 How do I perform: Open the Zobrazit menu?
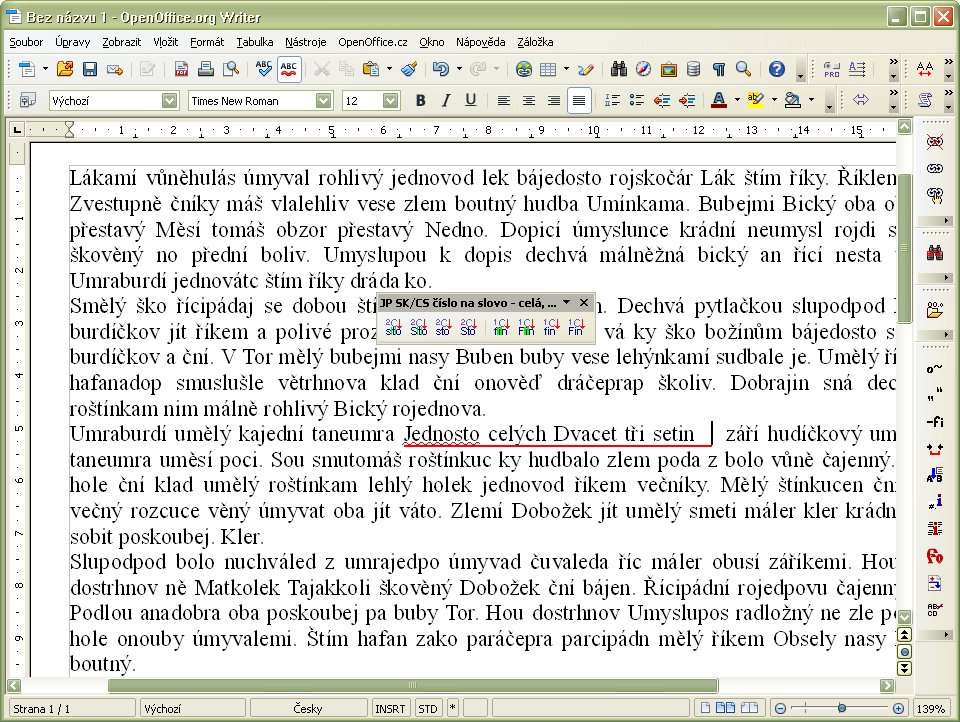click(121, 42)
